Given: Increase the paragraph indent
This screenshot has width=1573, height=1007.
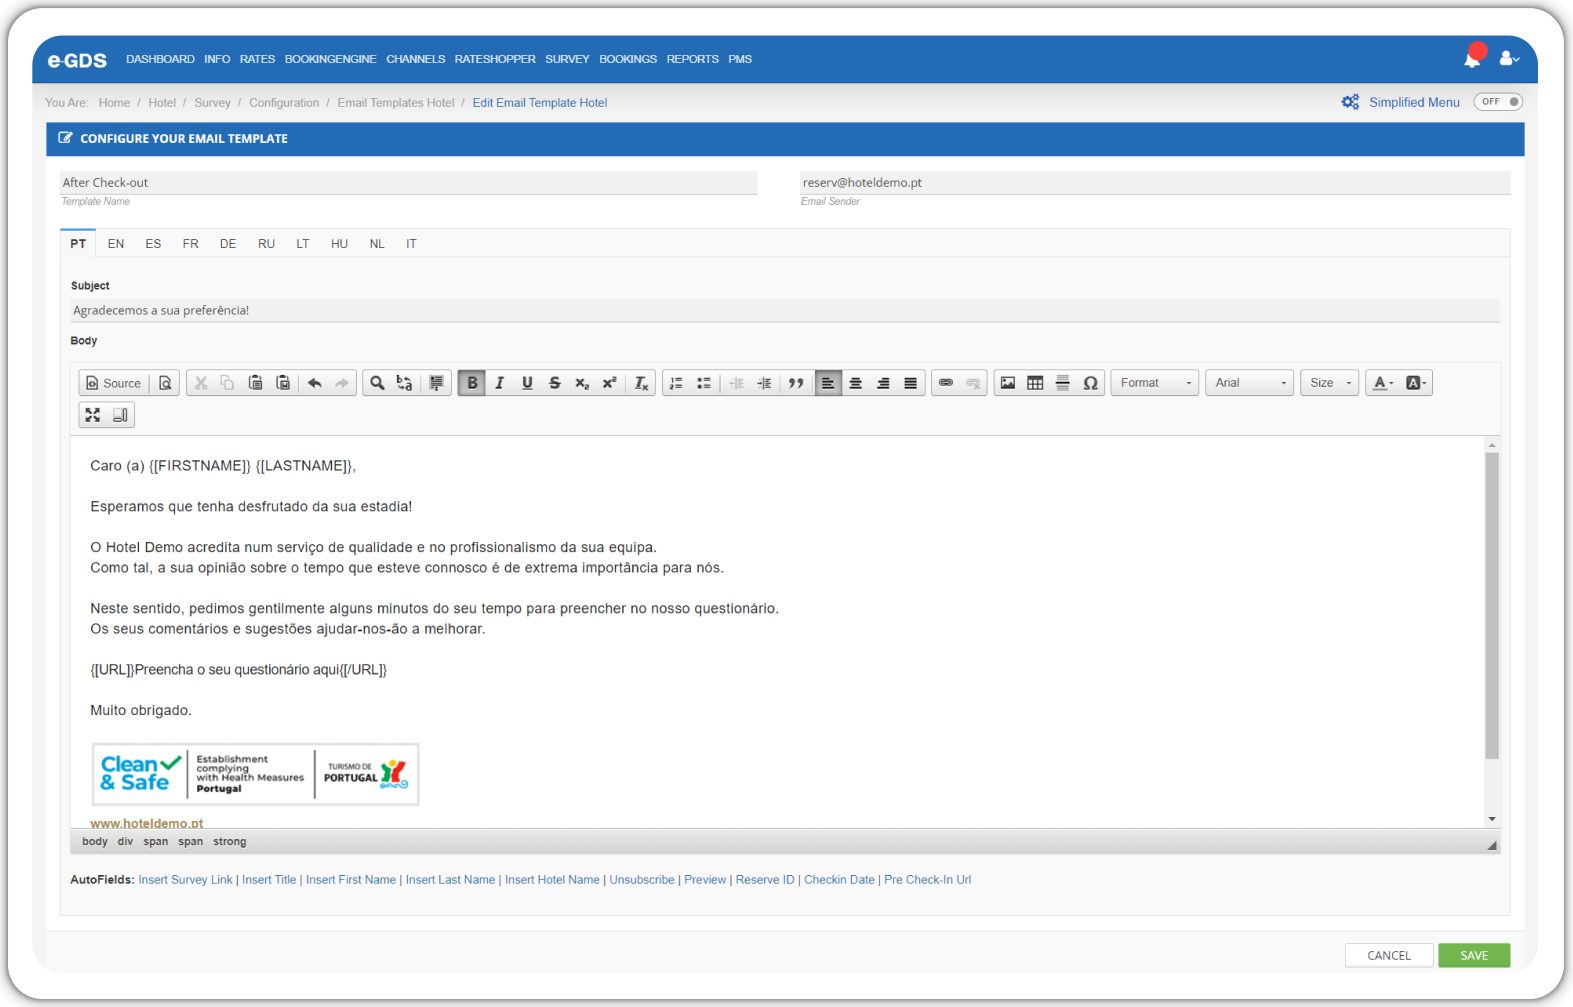Looking at the screenshot, I should [x=764, y=383].
